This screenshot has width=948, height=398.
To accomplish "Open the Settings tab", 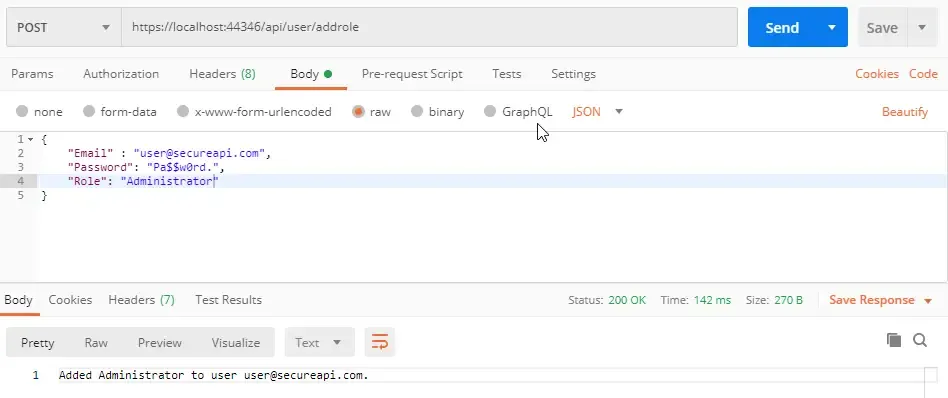I will pos(573,74).
